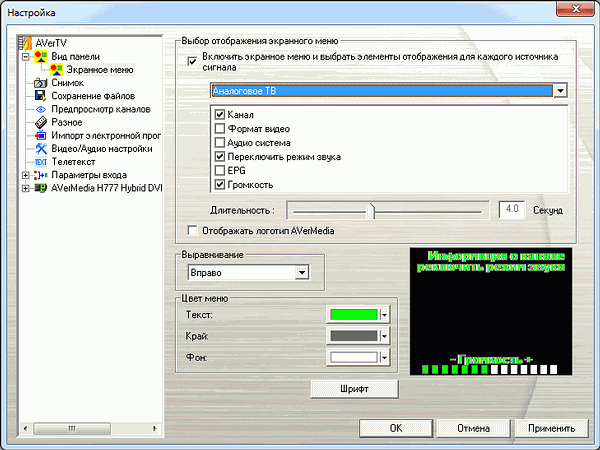Enable the Аудио система checkbox
The image size is (600, 450).
point(220,143)
